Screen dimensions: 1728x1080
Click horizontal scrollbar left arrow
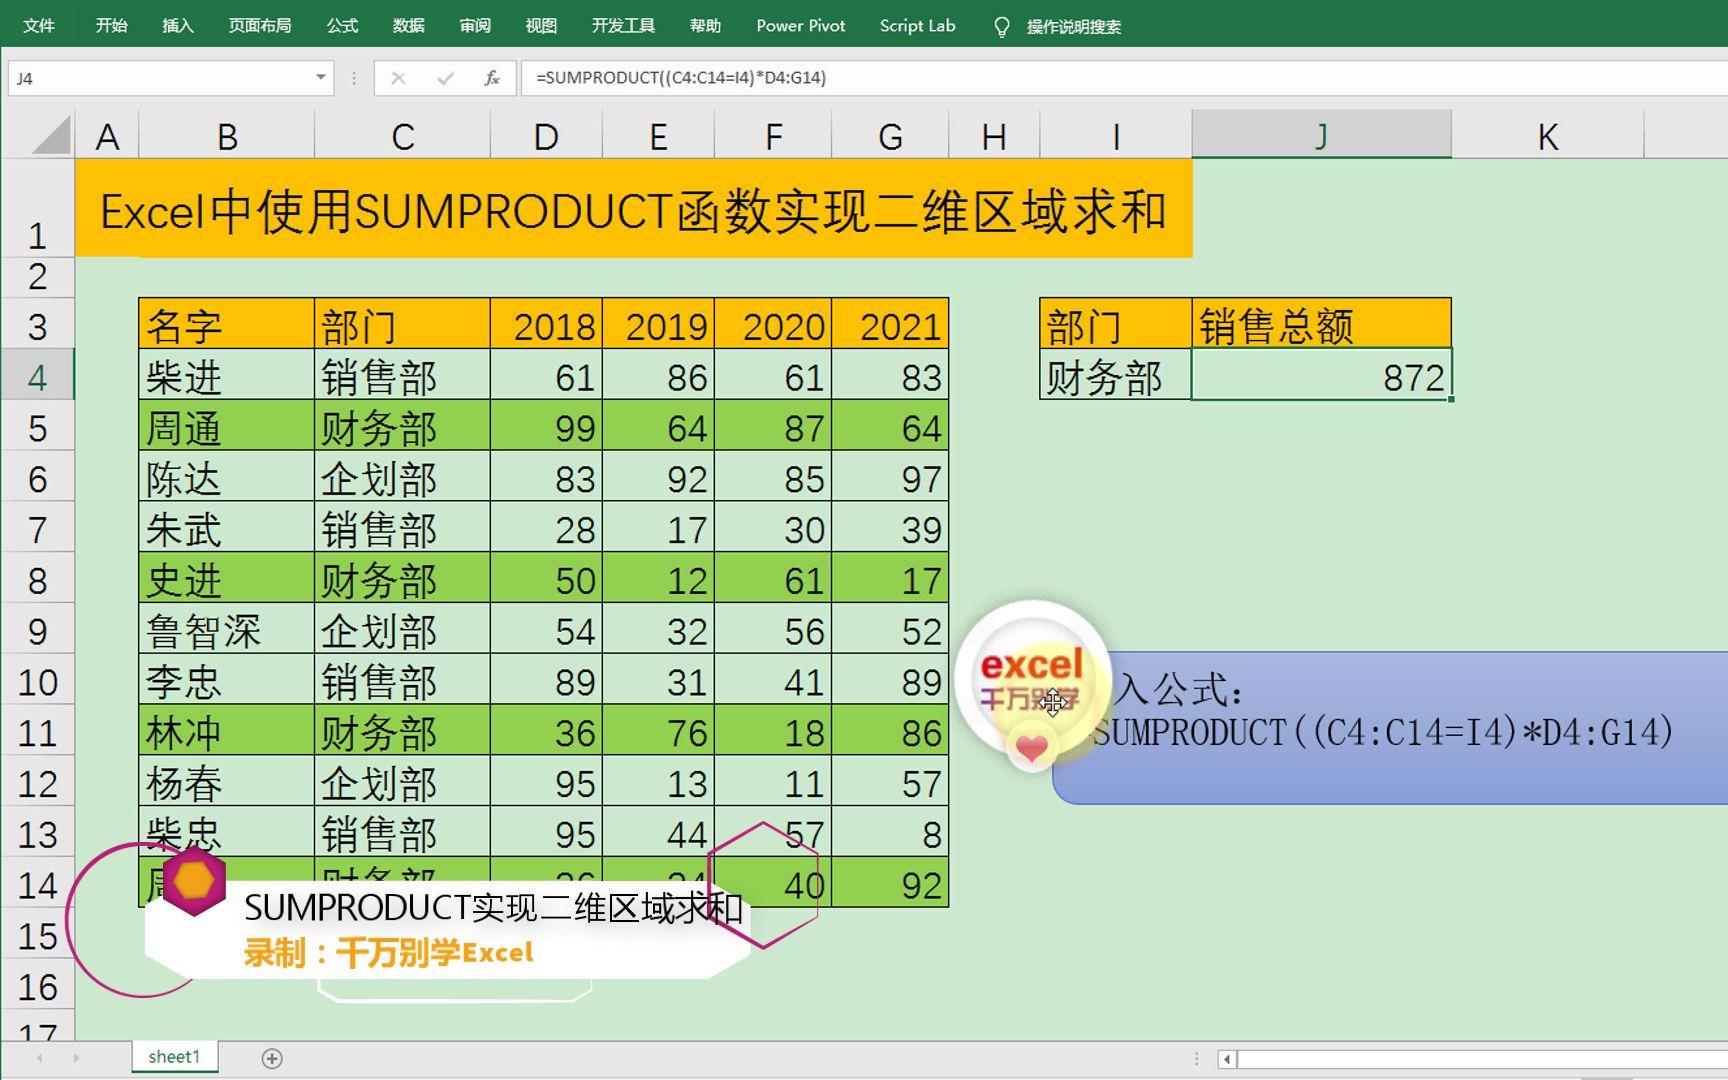click(x=1227, y=1058)
